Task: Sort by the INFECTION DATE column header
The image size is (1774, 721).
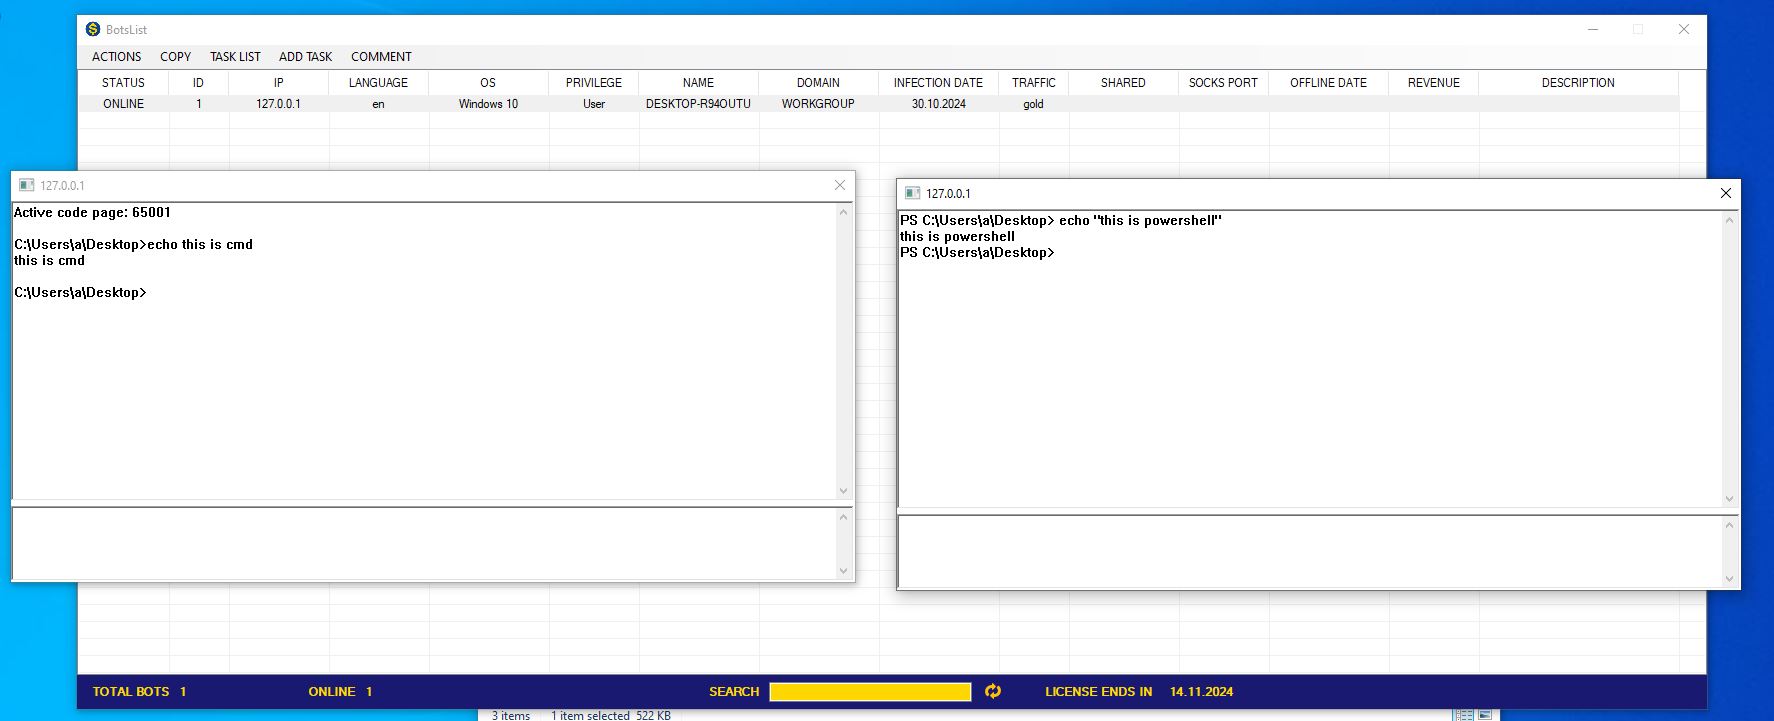Action: 938,83
